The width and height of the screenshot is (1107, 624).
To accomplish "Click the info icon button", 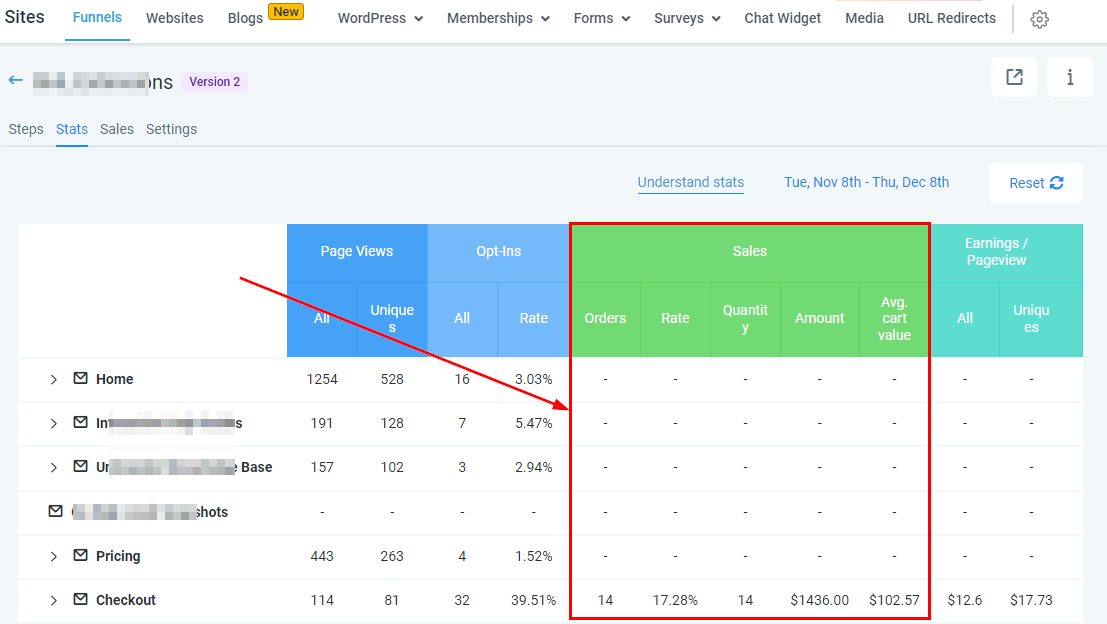I will click(1069, 77).
